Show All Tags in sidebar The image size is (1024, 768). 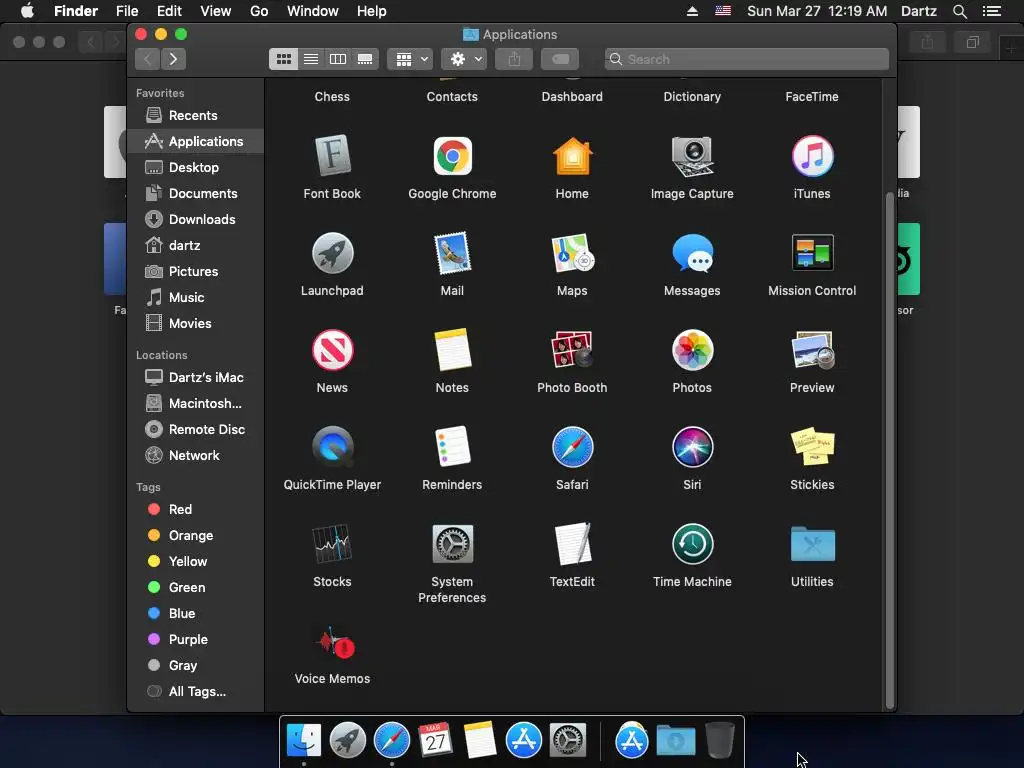[x=195, y=692]
